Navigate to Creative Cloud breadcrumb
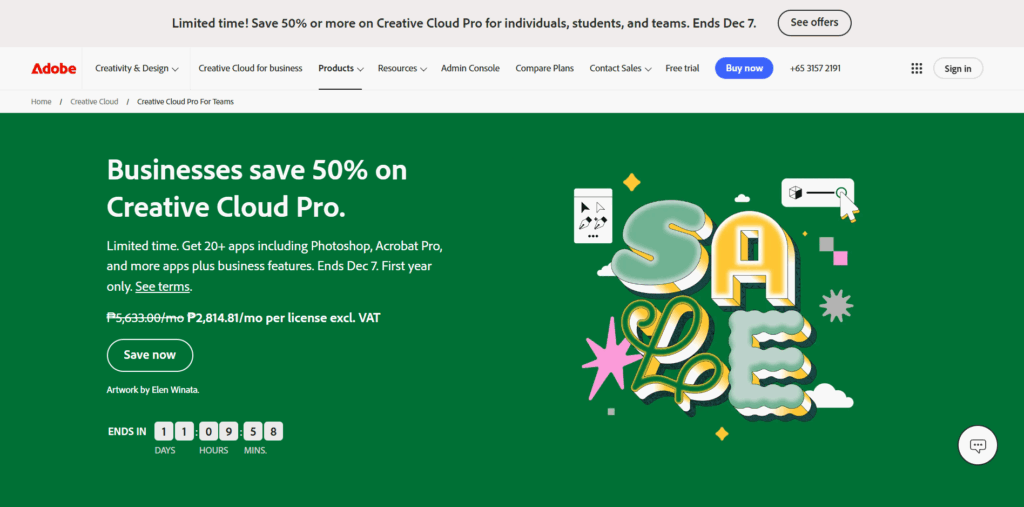 tap(94, 102)
